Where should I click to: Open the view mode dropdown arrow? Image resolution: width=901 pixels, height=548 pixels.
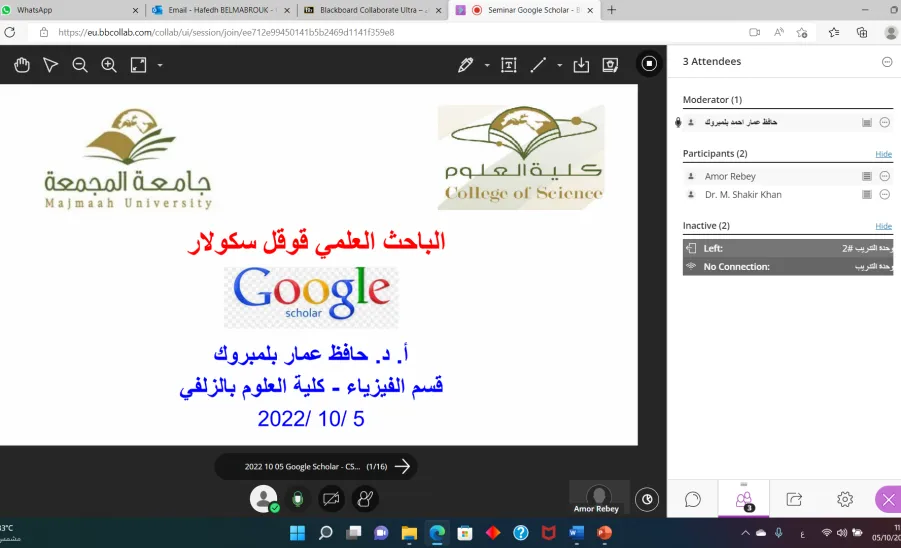tap(160, 65)
